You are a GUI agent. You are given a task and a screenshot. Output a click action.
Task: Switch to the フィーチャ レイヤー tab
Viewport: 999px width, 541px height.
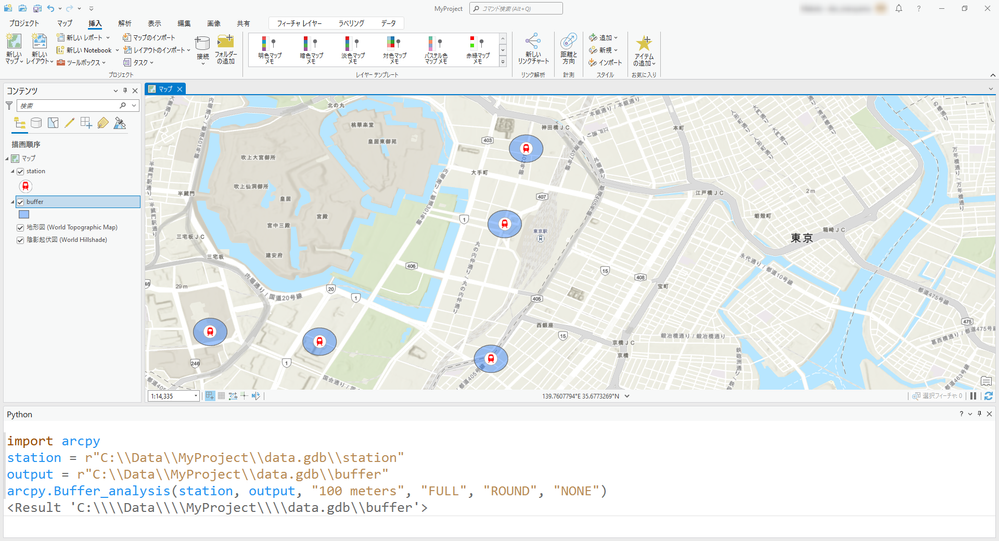[299, 22]
